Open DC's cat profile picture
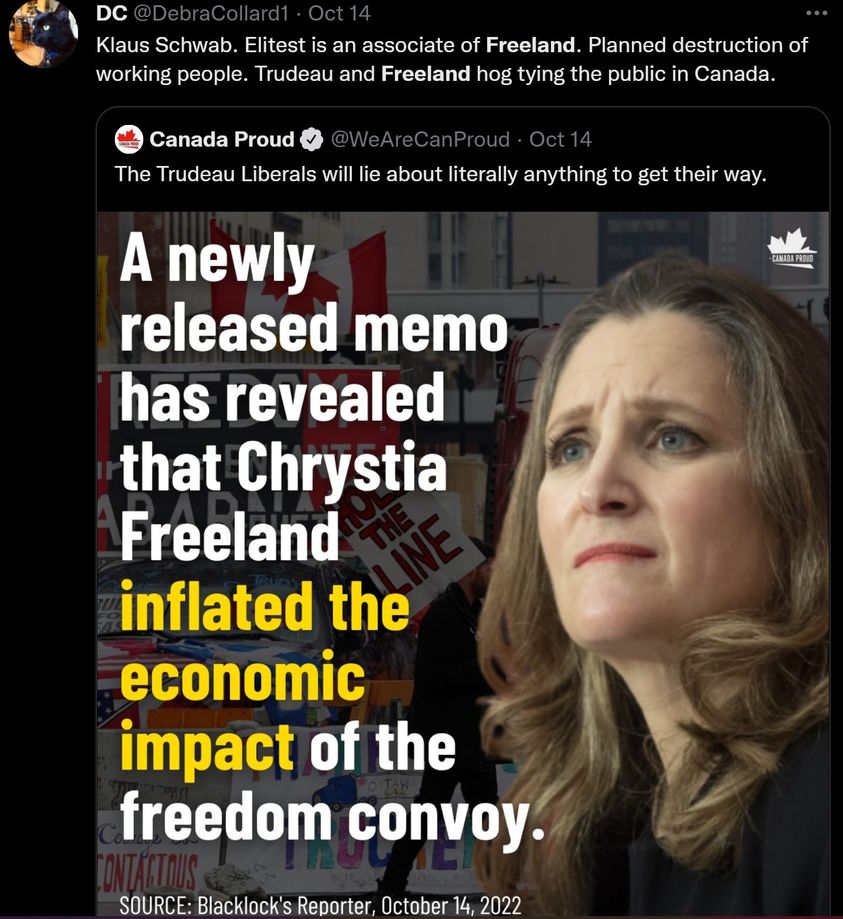Viewport: 843px width, 919px height. 43,33
